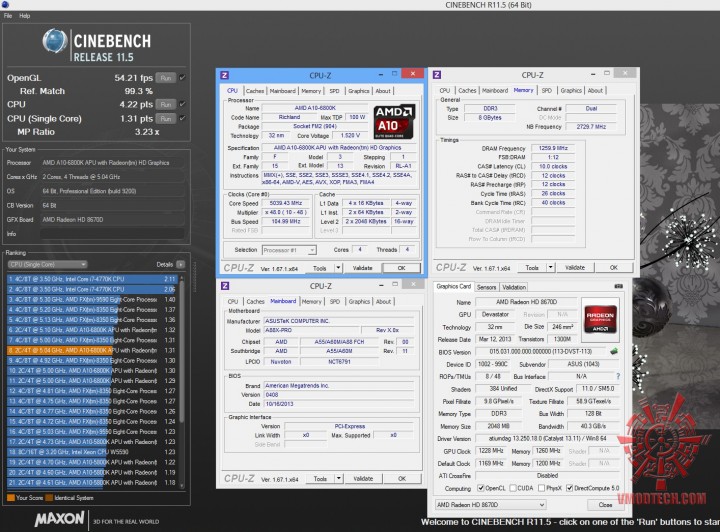Viewport: 720px width, 532px height.
Task: Open the File menu in Cinebench
Action: point(8,16)
